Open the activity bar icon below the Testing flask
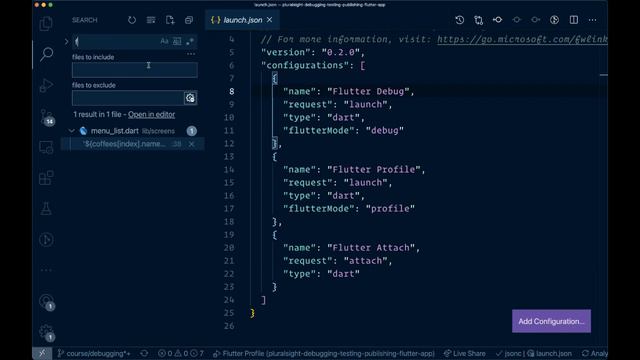This screenshot has width=640, height=360. pyautogui.click(x=46, y=239)
